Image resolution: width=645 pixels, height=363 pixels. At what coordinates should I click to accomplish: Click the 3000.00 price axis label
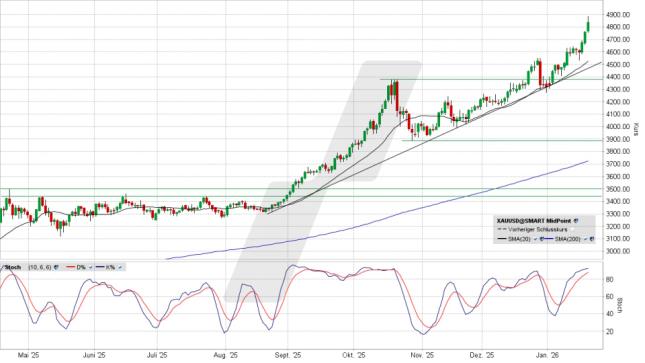617,251
